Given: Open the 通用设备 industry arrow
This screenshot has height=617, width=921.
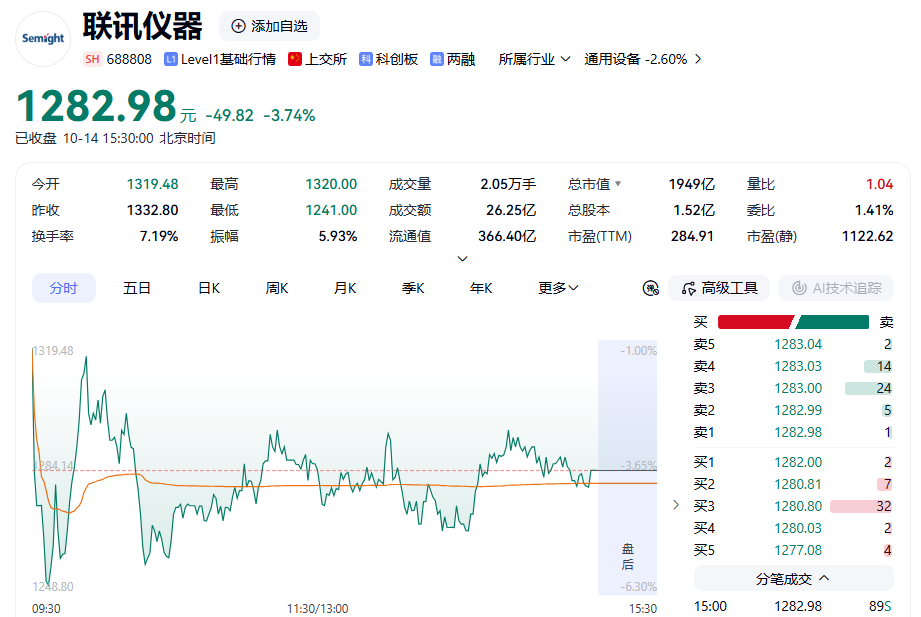Looking at the screenshot, I should [698, 59].
